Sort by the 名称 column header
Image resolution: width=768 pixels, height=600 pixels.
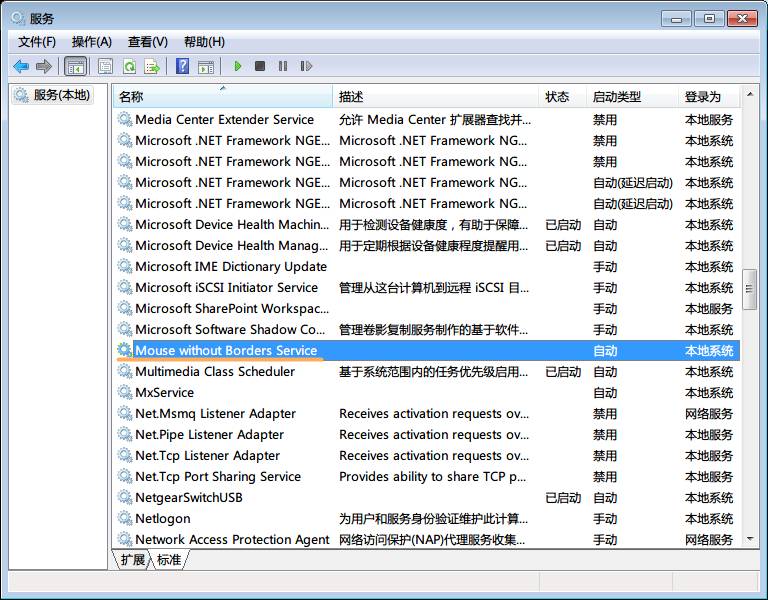click(222, 96)
